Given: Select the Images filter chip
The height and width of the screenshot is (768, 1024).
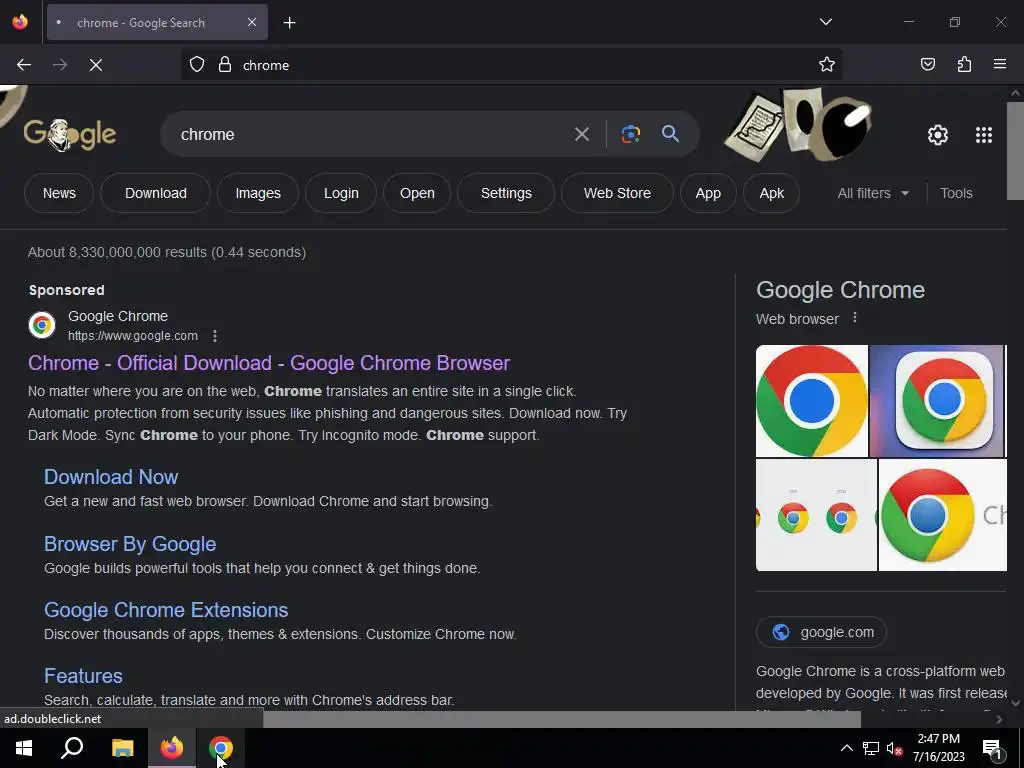Looking at the screenshot, I should [258, 193].
